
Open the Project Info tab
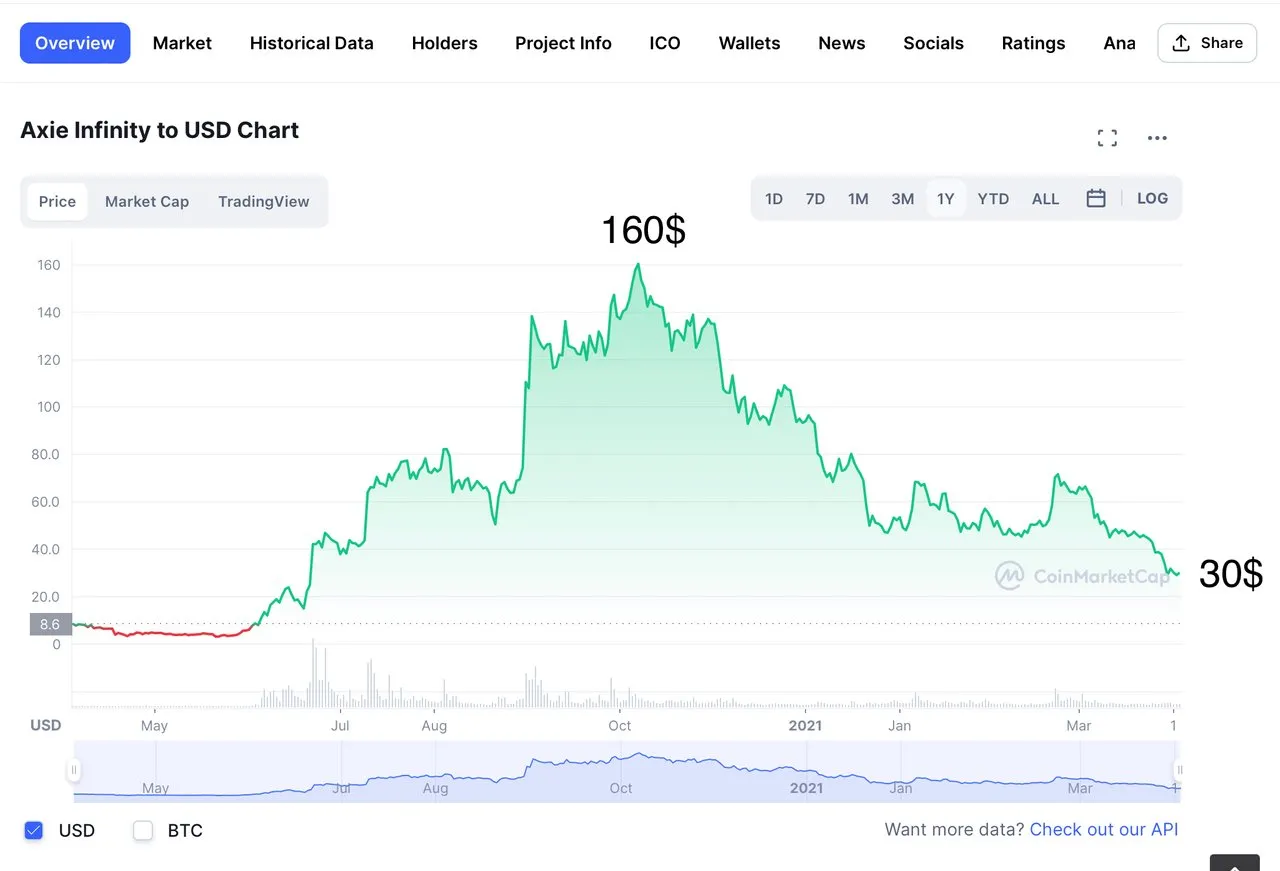pyautogui.click(x=563, y=43)
